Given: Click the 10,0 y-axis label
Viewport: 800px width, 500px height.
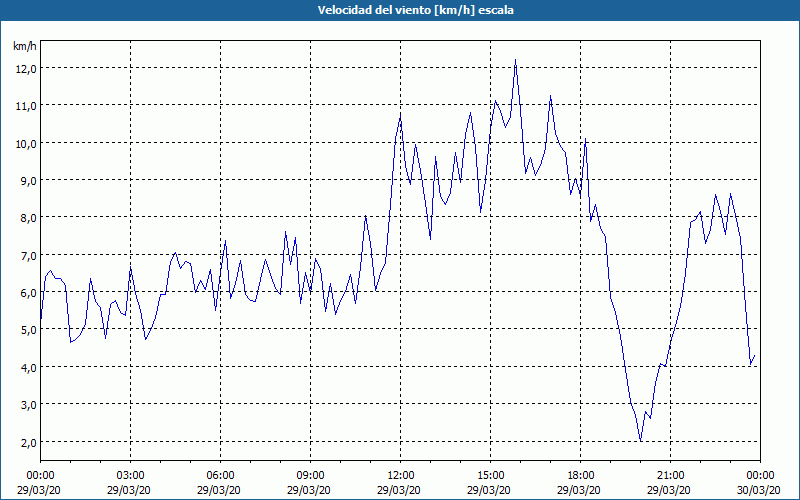Looking at the screenshot, I should tap(26, 143).
